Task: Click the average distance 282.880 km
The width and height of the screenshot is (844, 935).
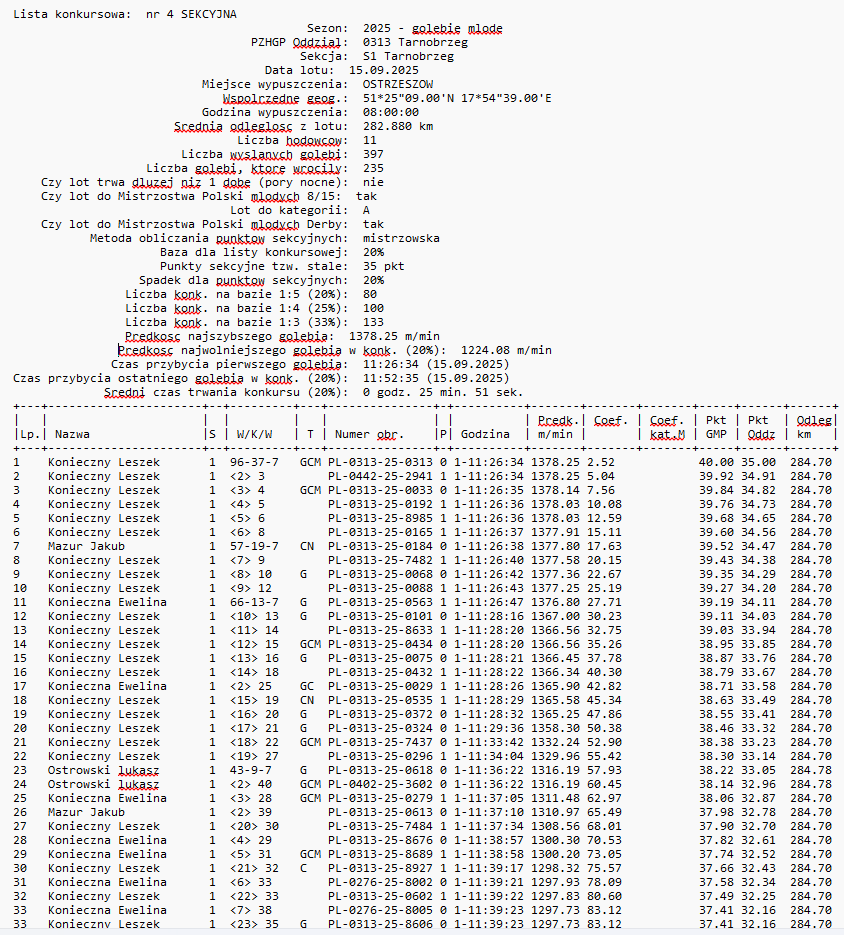Action: pyautogui.click(x=398, y=126)
